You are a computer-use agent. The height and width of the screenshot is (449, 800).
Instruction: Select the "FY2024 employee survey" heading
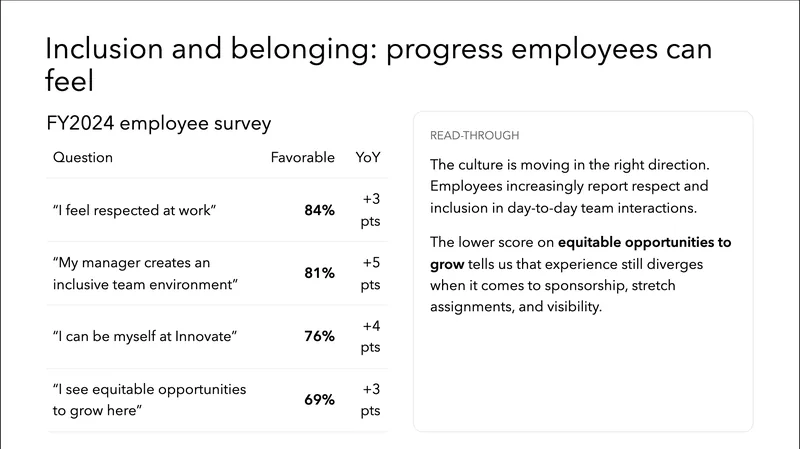coord(159,124)
